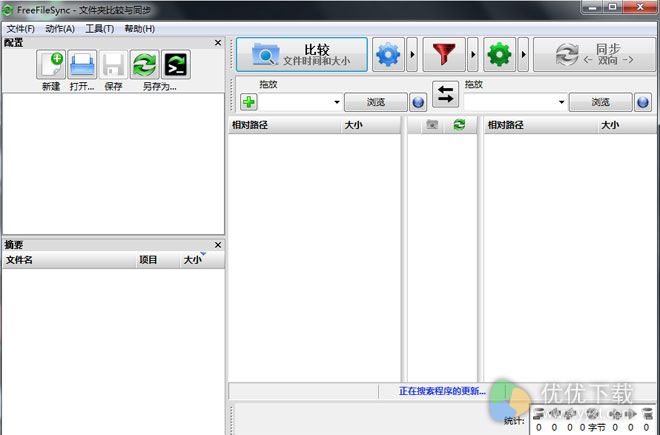The image size is (660, 435).
Task: Start comparison with the 比较 button
Action: click(302, 54)
